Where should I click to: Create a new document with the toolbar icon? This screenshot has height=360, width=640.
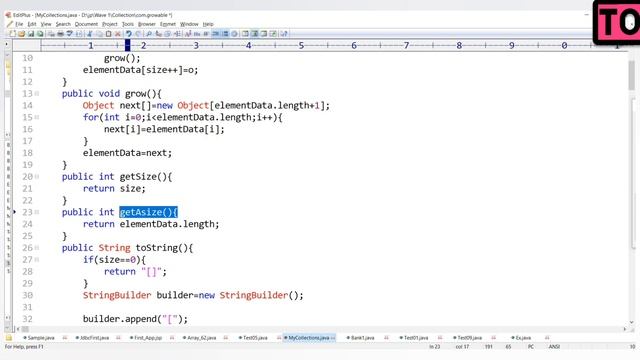tap(13, 34)
